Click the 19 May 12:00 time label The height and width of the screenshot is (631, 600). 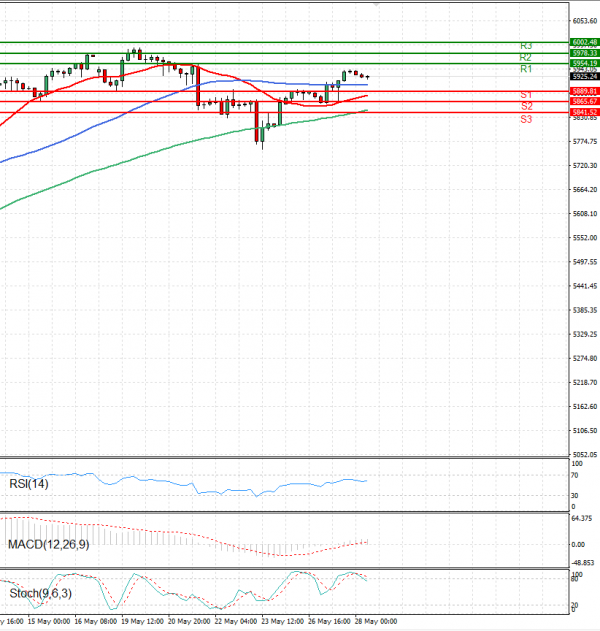(142, 622)
